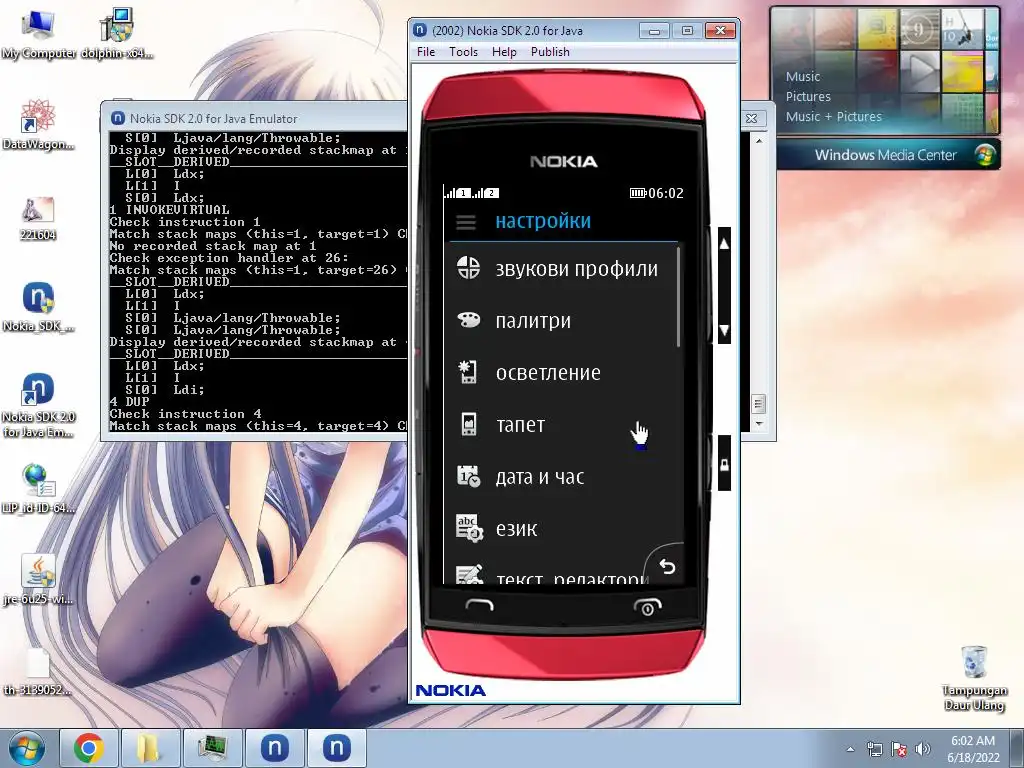The height and width of the screenshot is (768, 1024).
Task: Select осветление text entry
Action: coord(548,373)
